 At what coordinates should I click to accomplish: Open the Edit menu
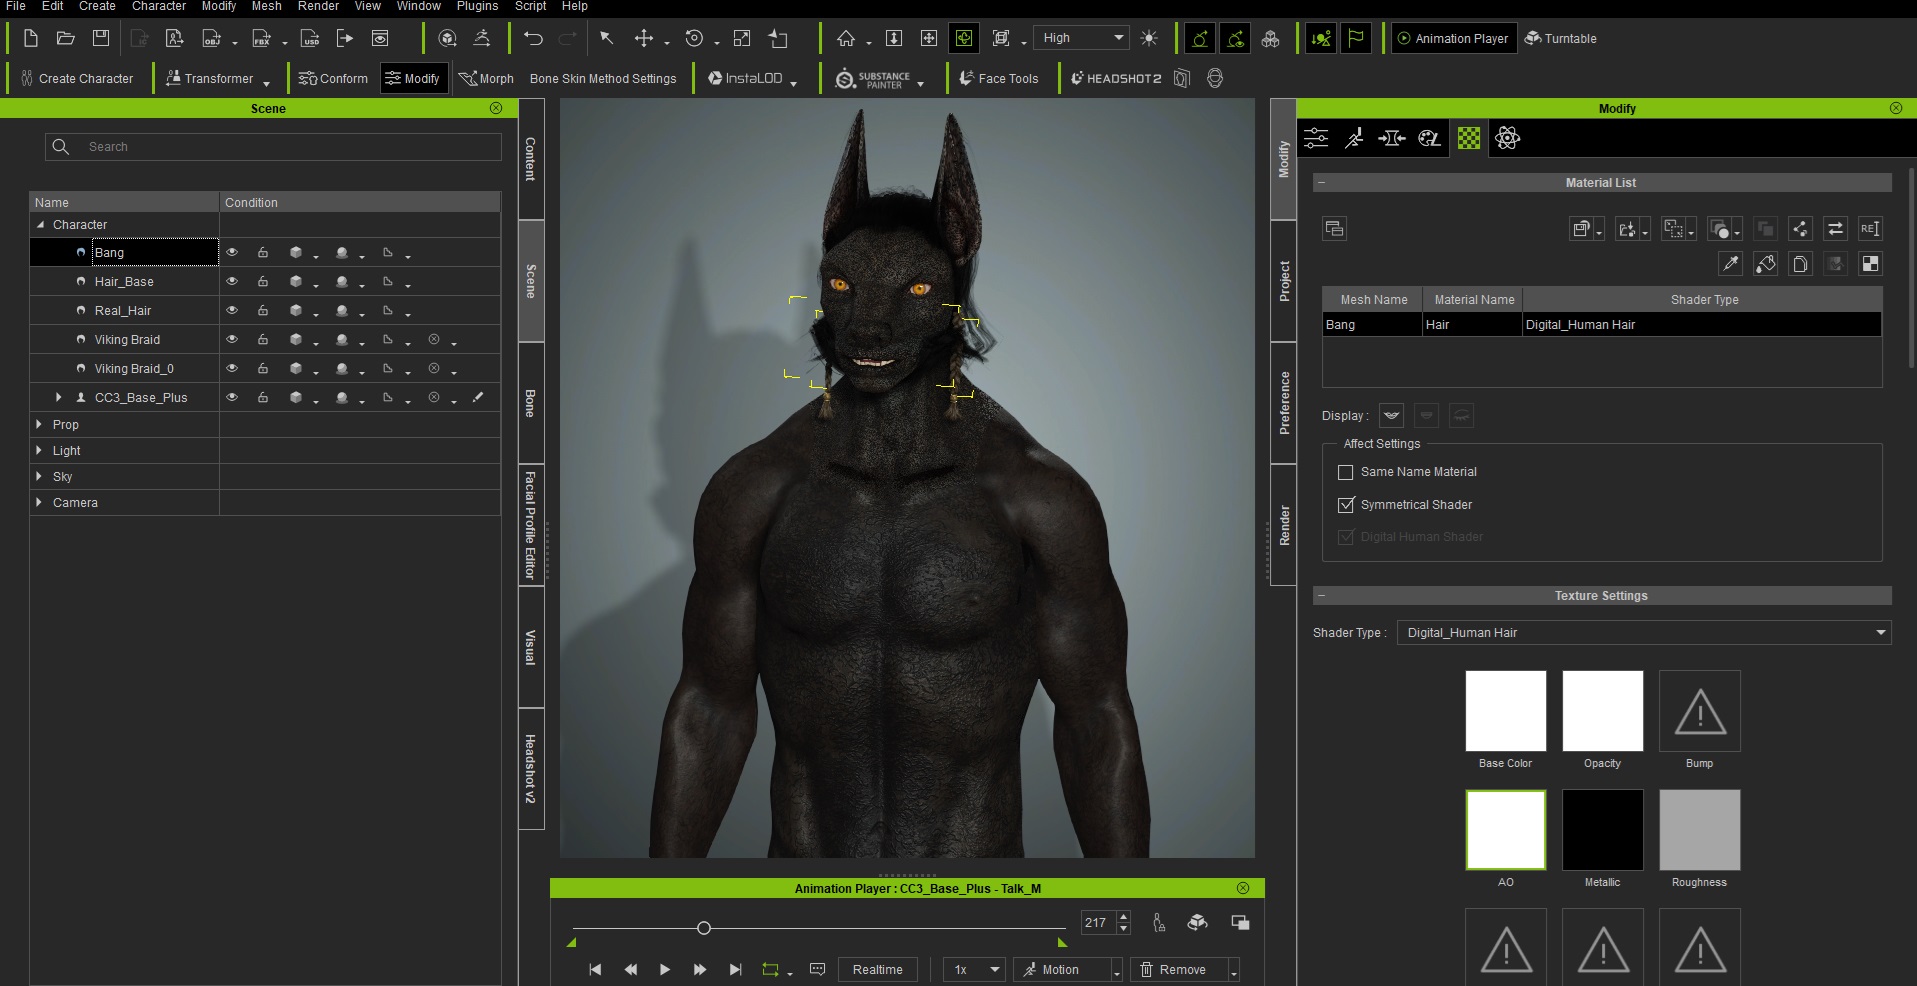click(53, 6)
